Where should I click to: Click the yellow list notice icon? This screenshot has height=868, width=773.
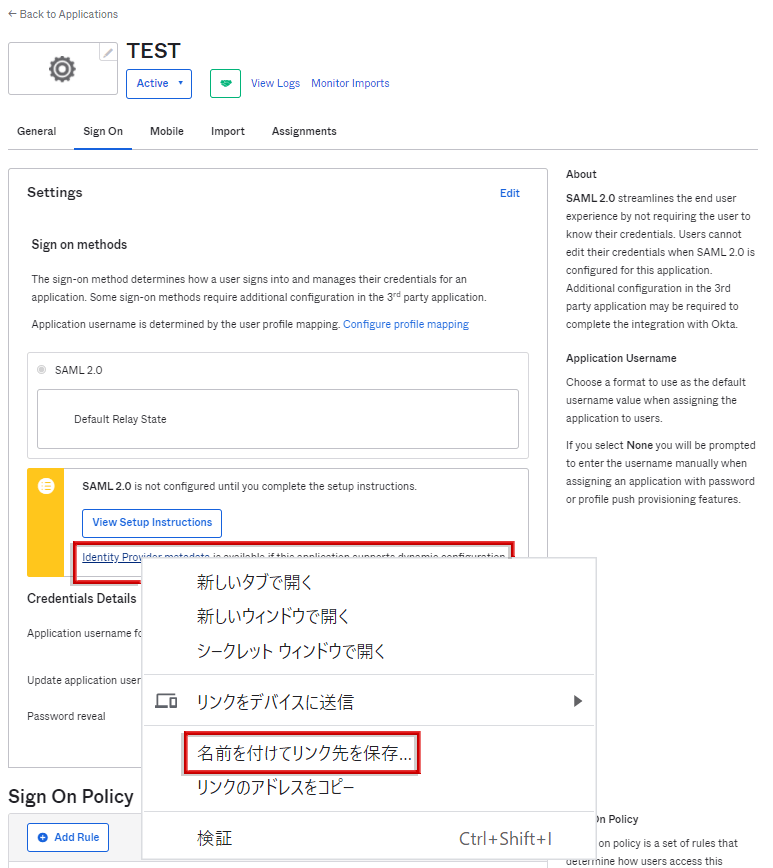[46, 487]
